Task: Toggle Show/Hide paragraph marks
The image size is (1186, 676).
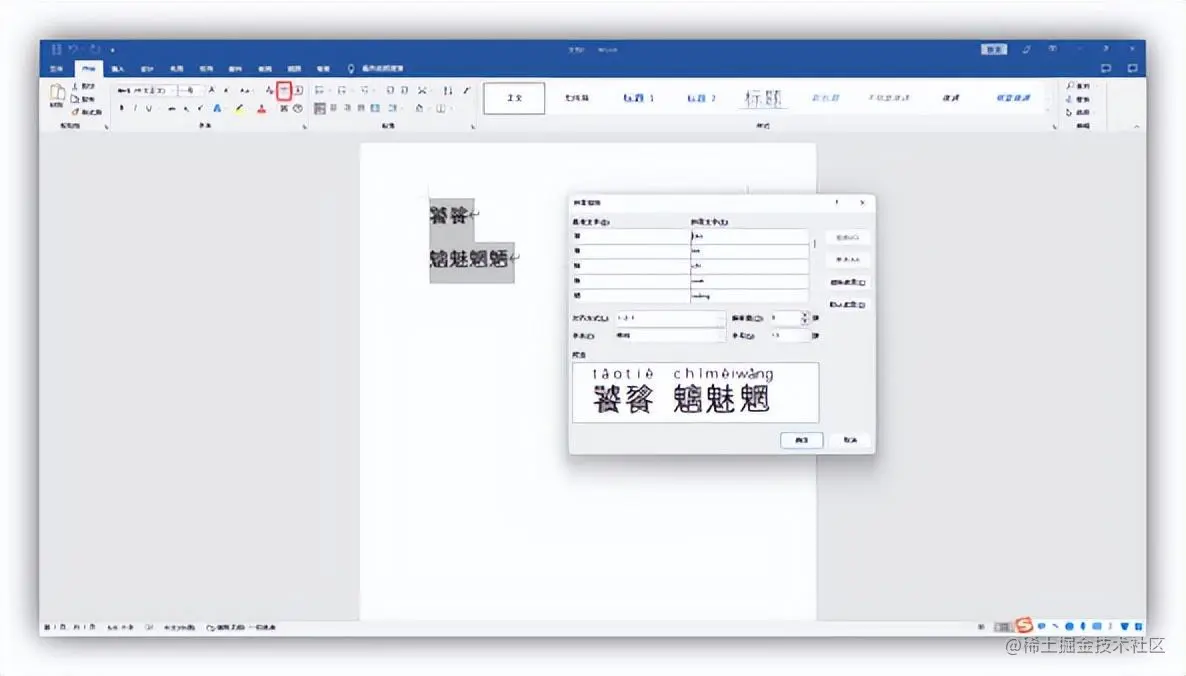Action: 467,90
